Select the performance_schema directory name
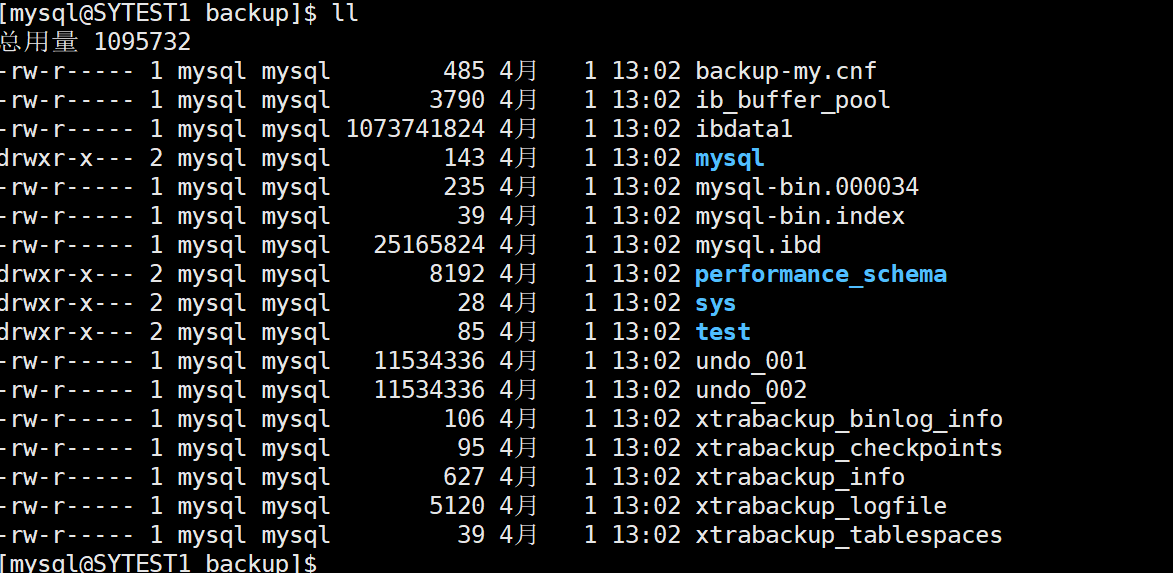This screenshot has height=573, width=1173. (821, 275)
